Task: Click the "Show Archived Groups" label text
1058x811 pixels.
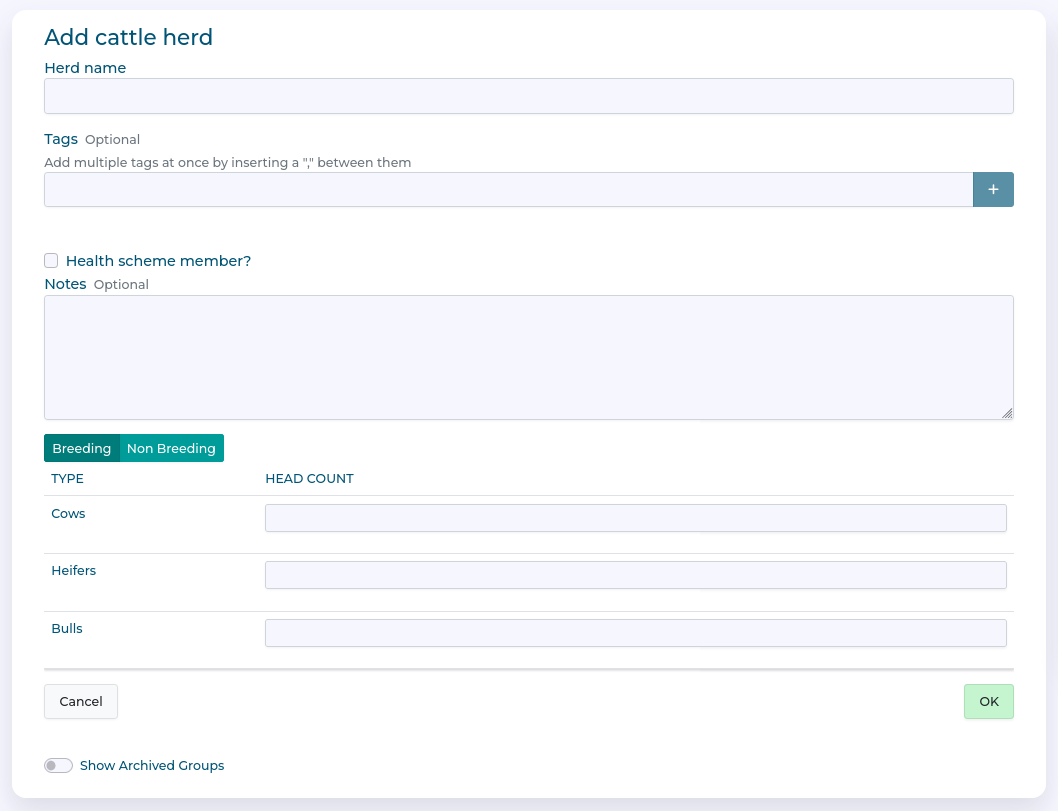Action: pyautogui.click(x=152, y=766)
